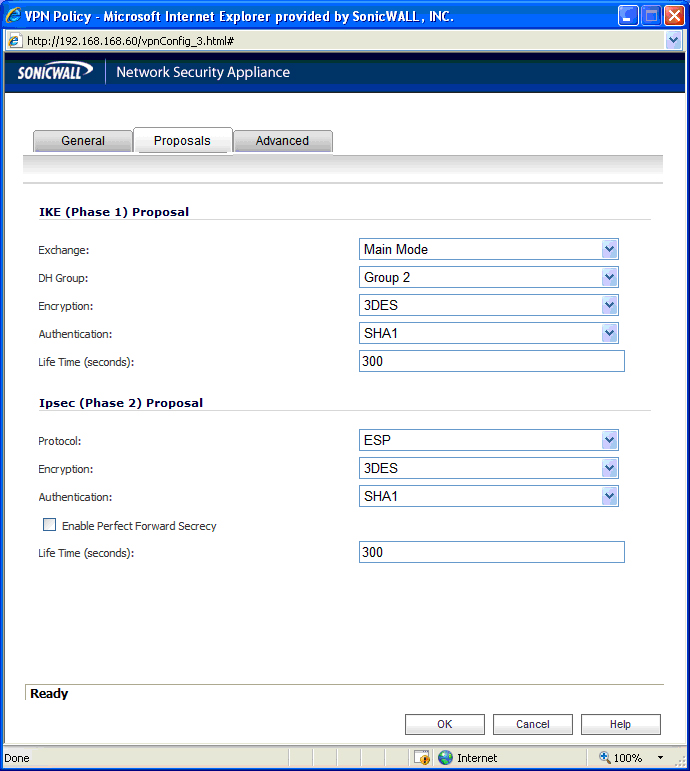The width and height of the screenshot is (690, 771).
Task: Click the 'IKE (Phase 1) Proposal' heading
Action: point(114,212)
